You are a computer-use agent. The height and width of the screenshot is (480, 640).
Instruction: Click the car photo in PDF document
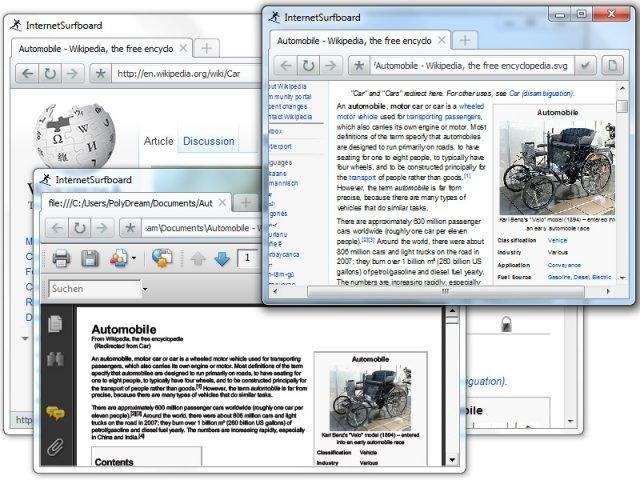370,397
